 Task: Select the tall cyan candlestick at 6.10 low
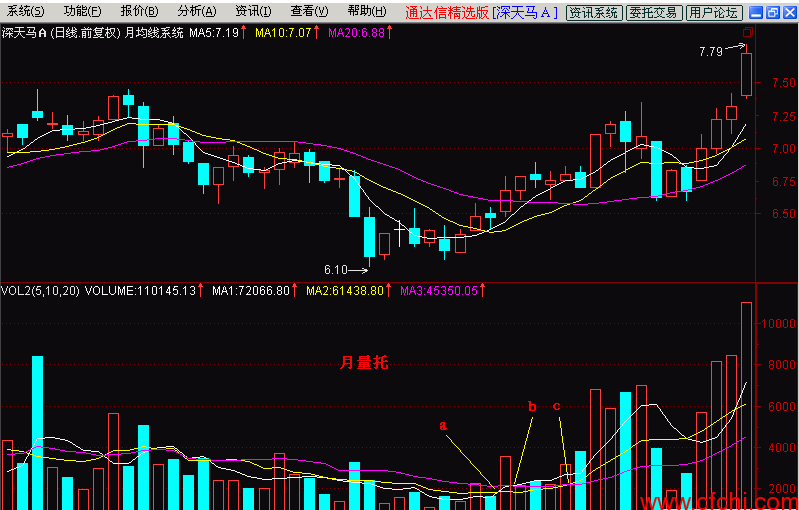click(369, 237)
